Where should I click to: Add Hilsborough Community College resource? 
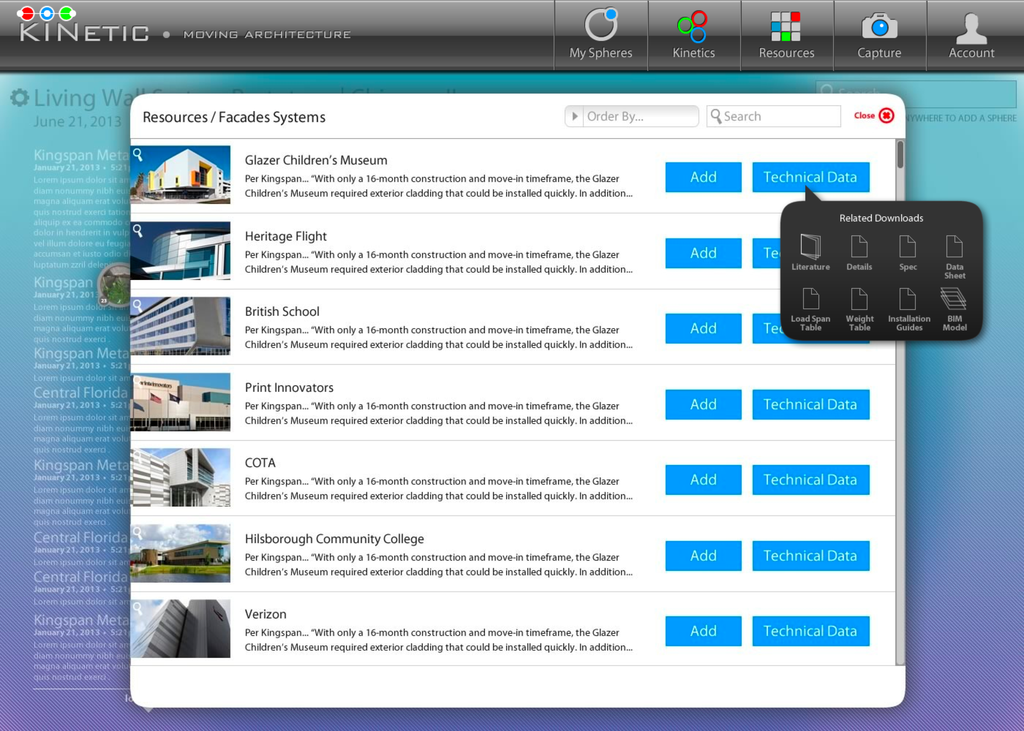[x=703, y=556]
